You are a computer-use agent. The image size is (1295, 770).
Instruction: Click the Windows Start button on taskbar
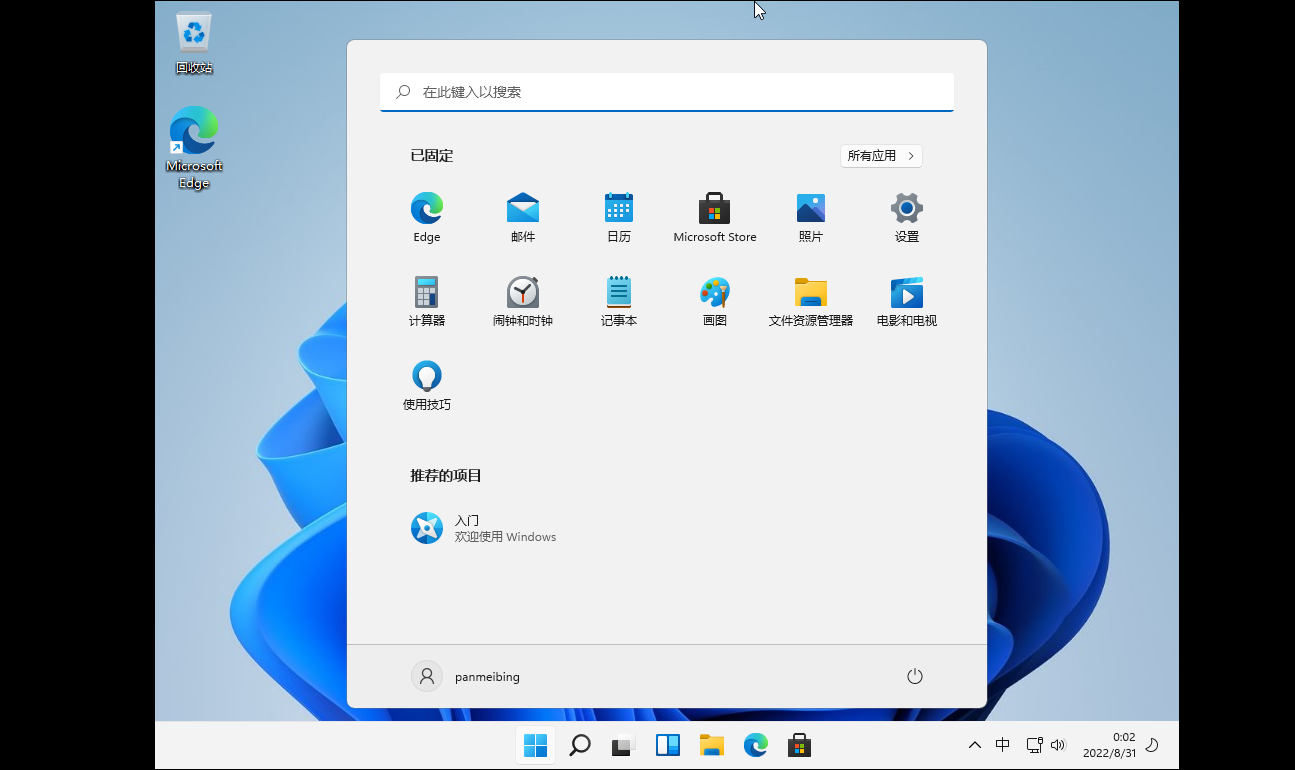[535, 745]
